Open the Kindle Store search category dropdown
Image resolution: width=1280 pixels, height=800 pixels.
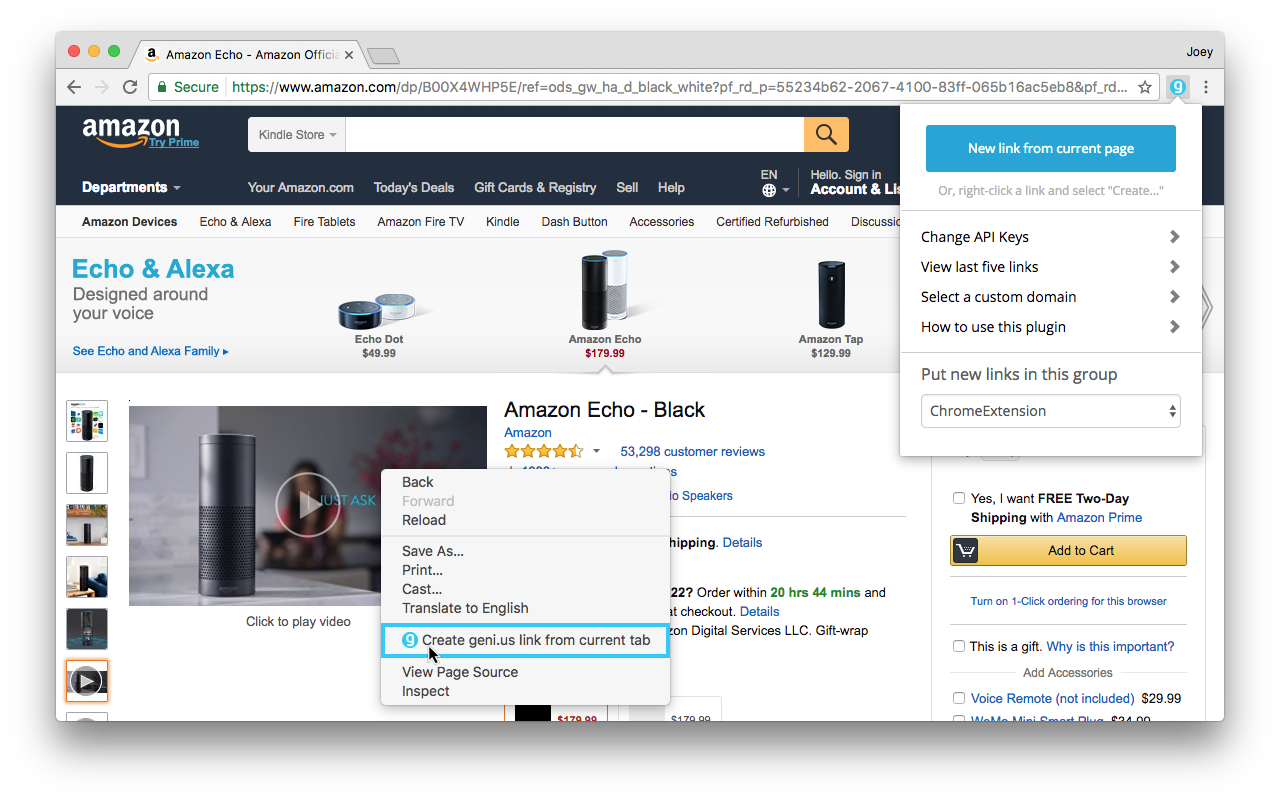coord(297,135)
